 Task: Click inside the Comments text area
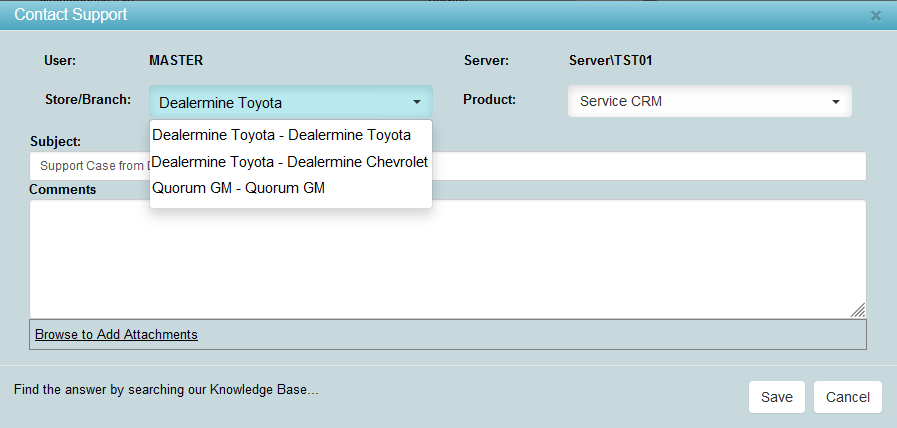tap(600, 260)
